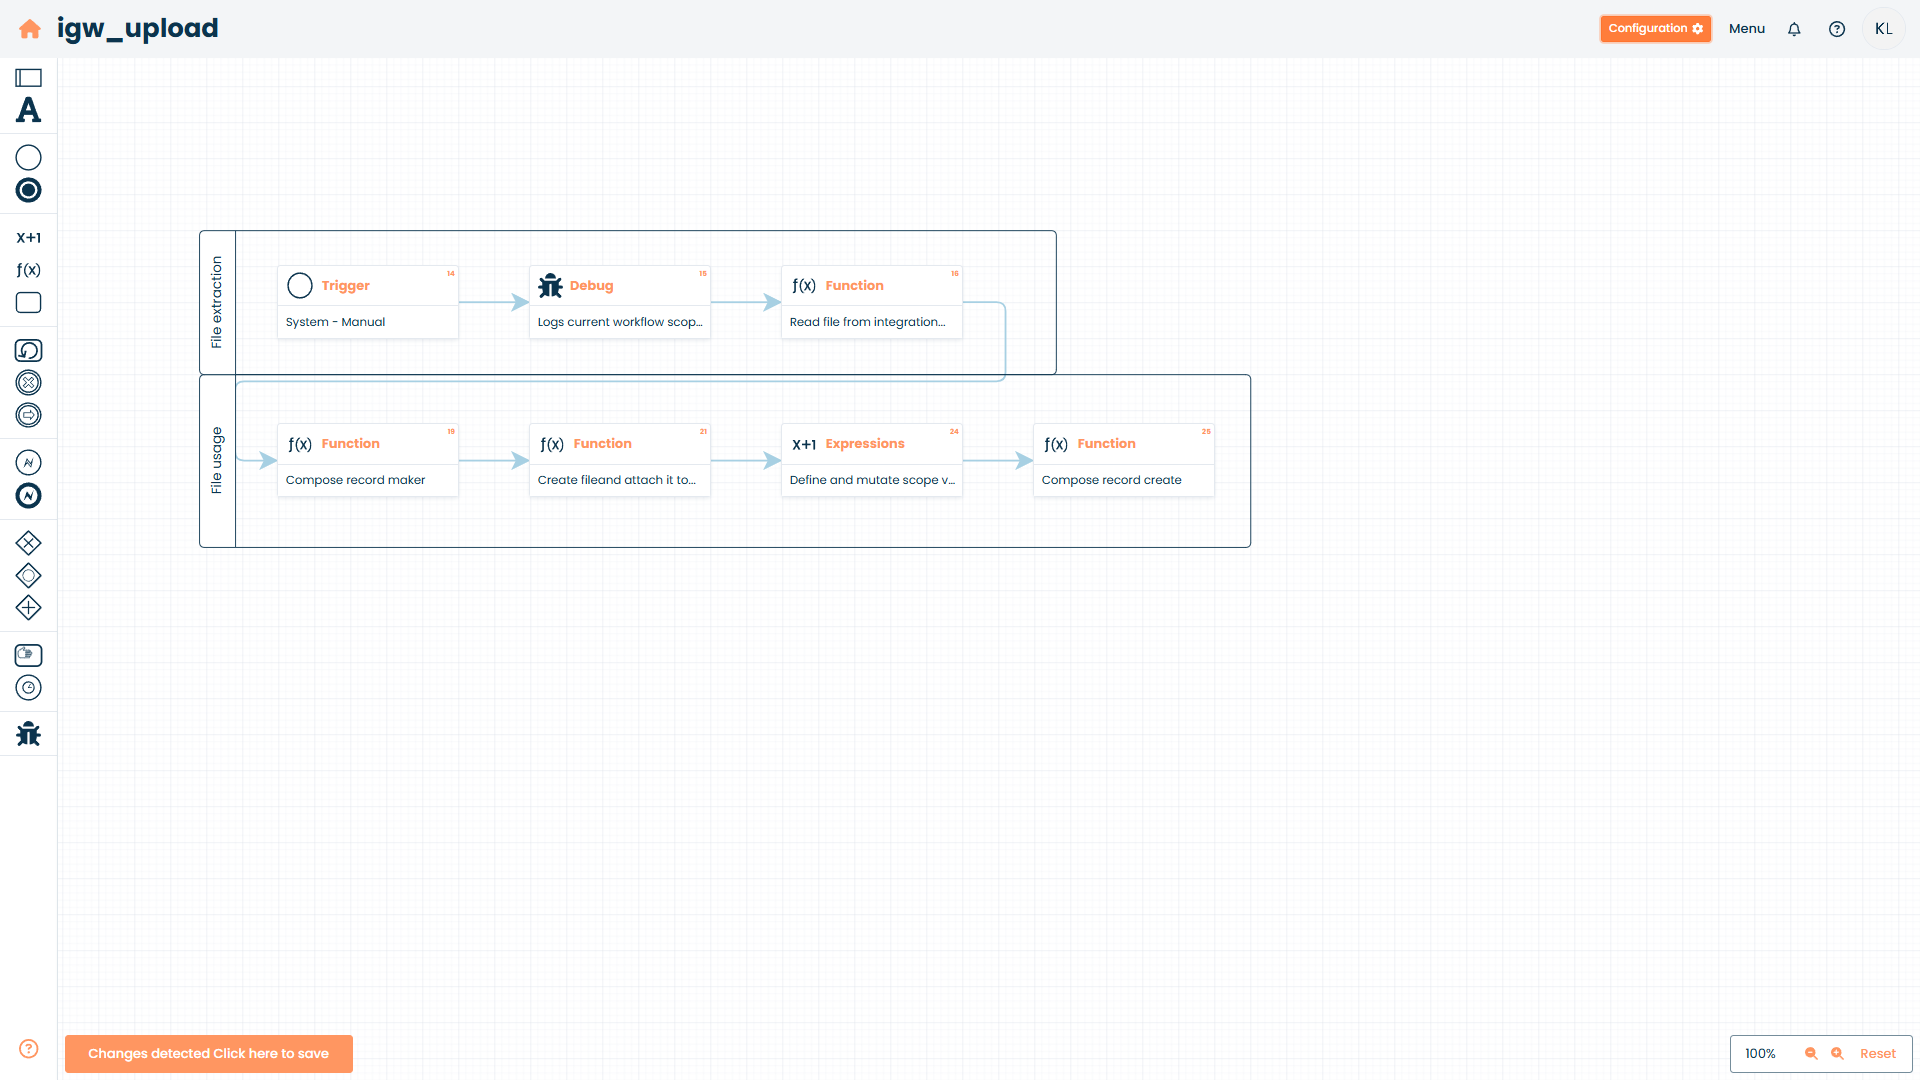This screenshot has height=1080, width=1920.
Task: Select the diamond circle inclusive gateway tool
Action: click(x=28, y=575)
